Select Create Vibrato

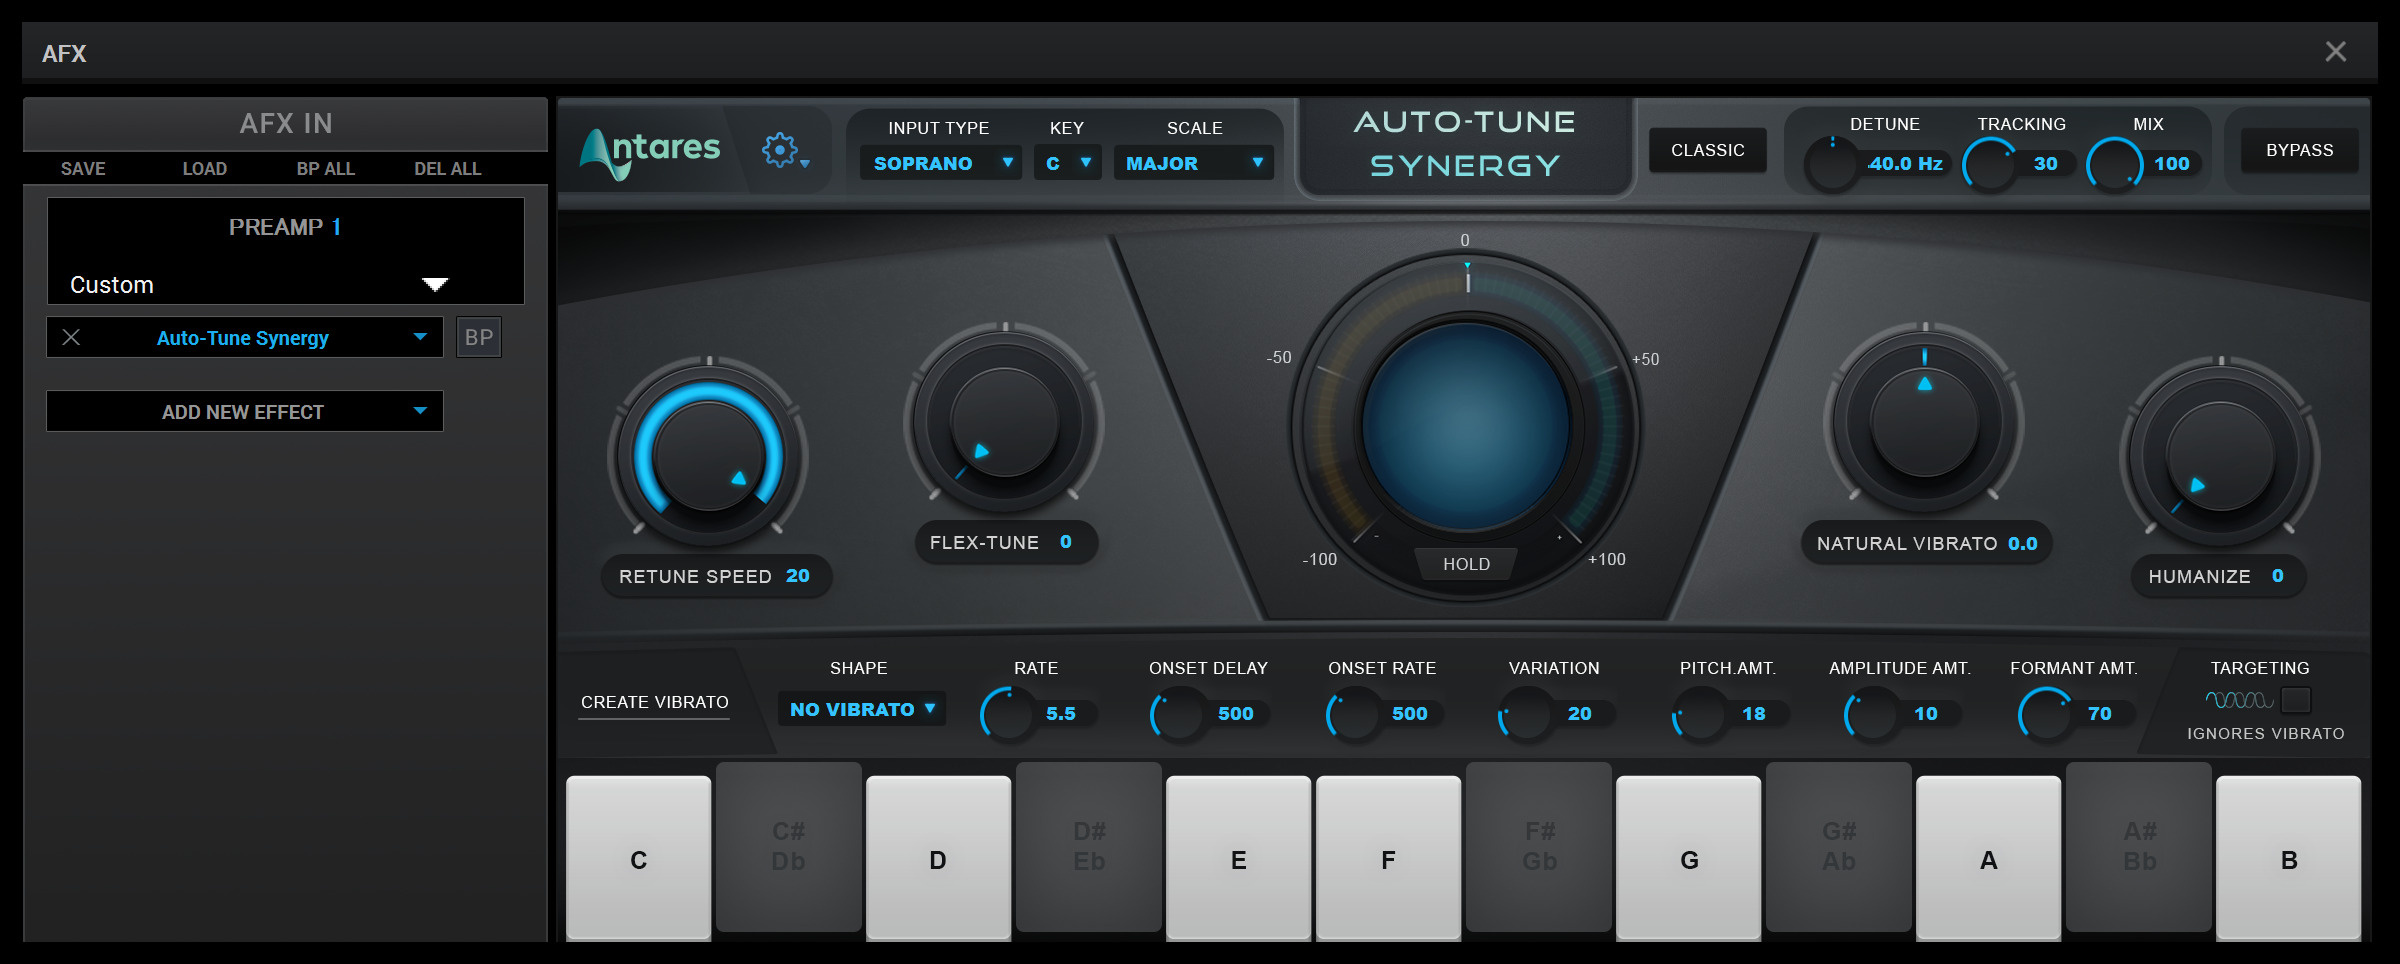tap(653, 701)
